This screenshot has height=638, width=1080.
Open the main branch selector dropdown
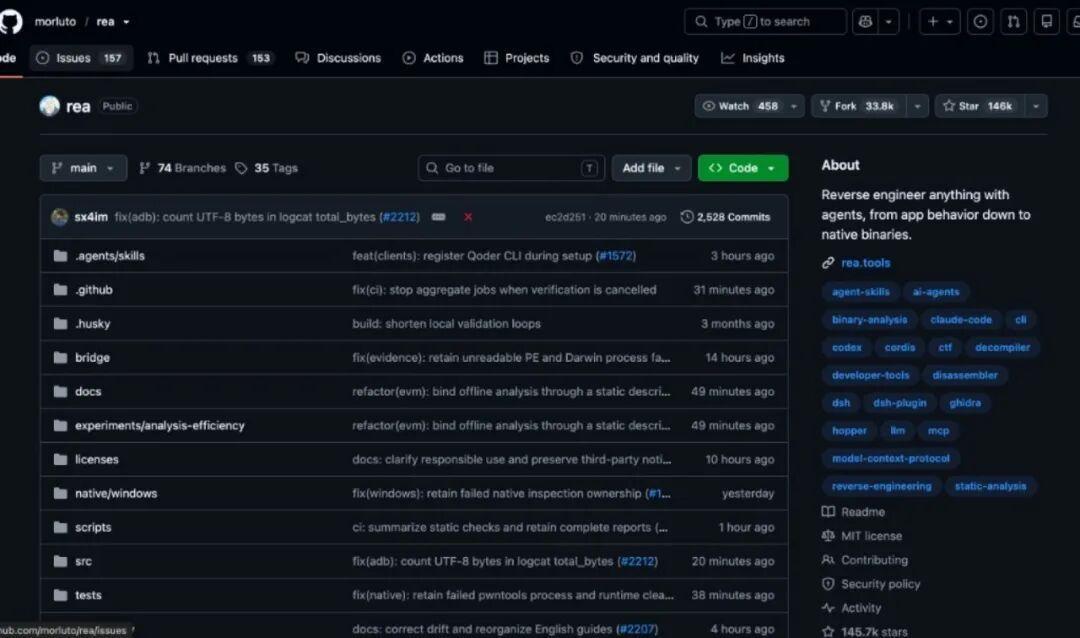[x=83, y=168]
